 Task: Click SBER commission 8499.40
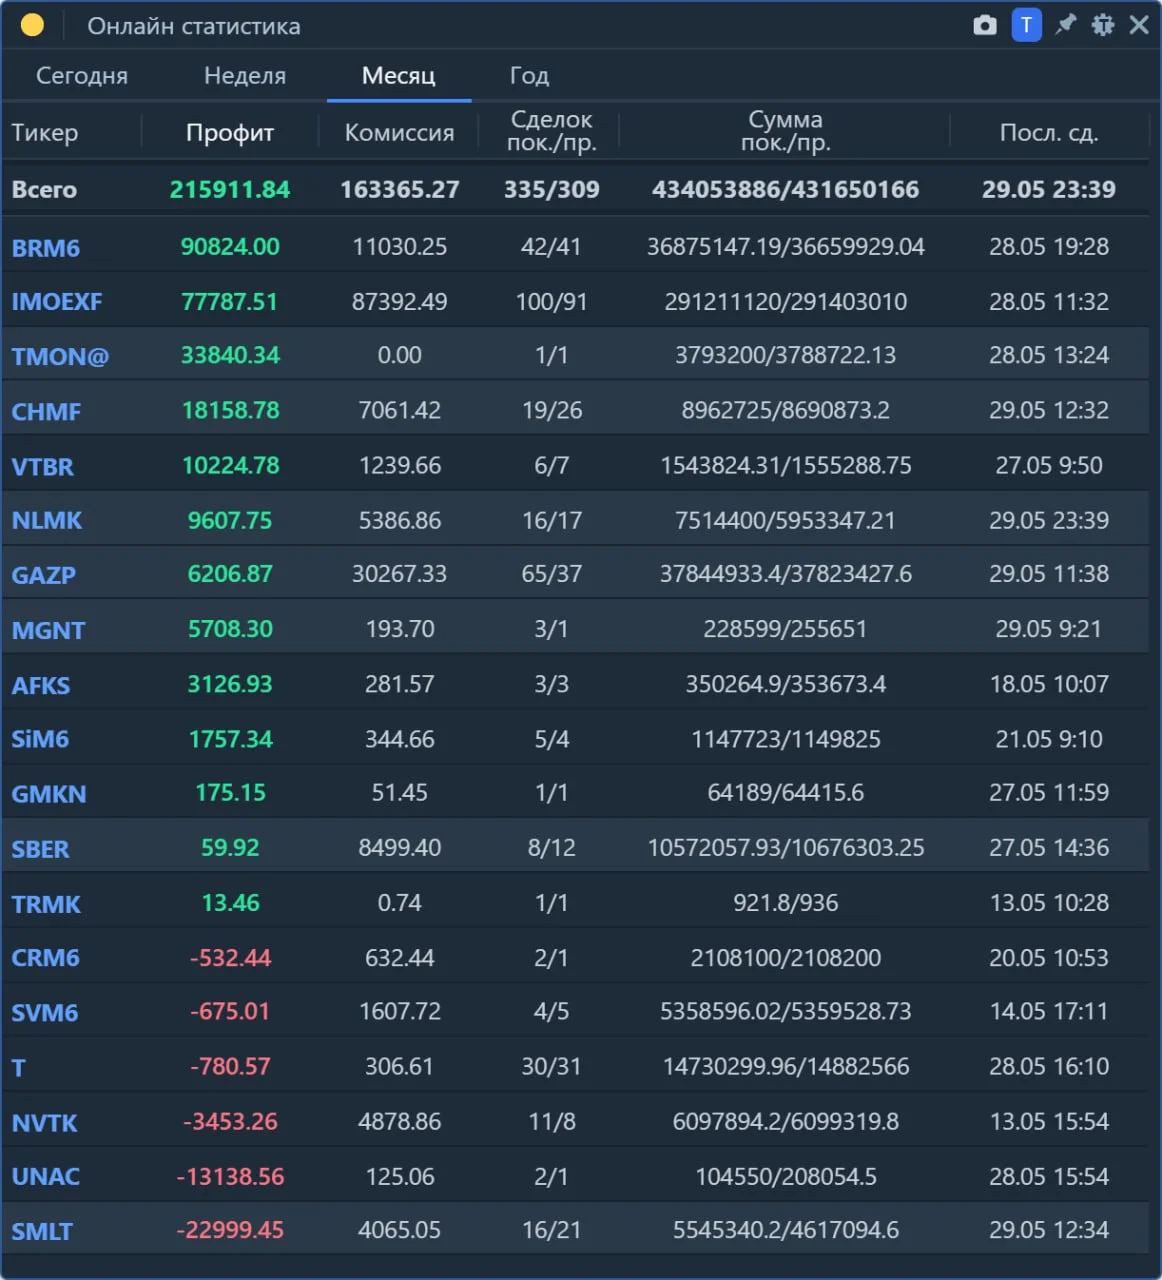tap(400, 849)
